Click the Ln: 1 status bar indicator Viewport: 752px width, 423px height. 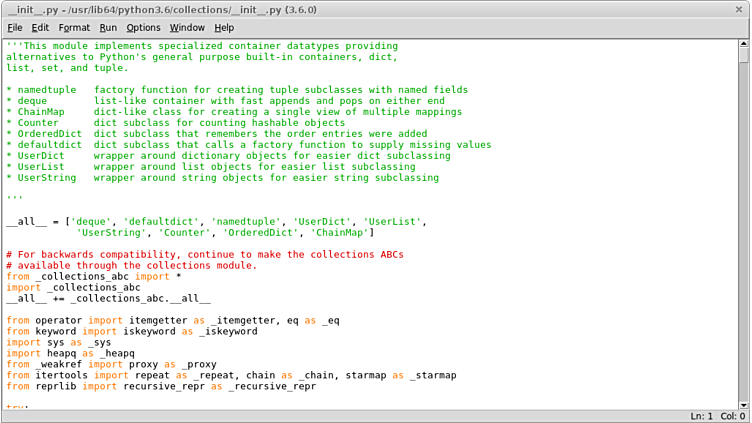coord(702,415)
